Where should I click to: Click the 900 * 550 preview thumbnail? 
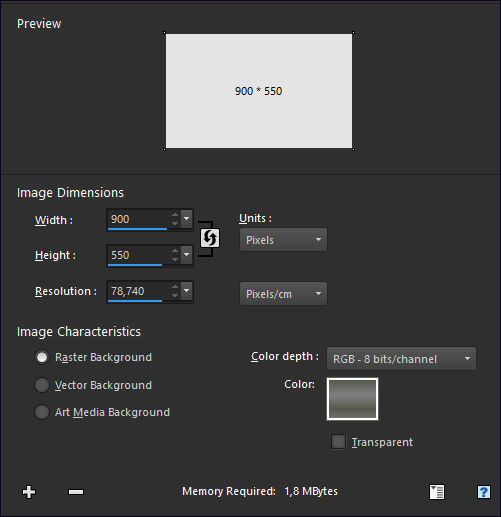259,91
